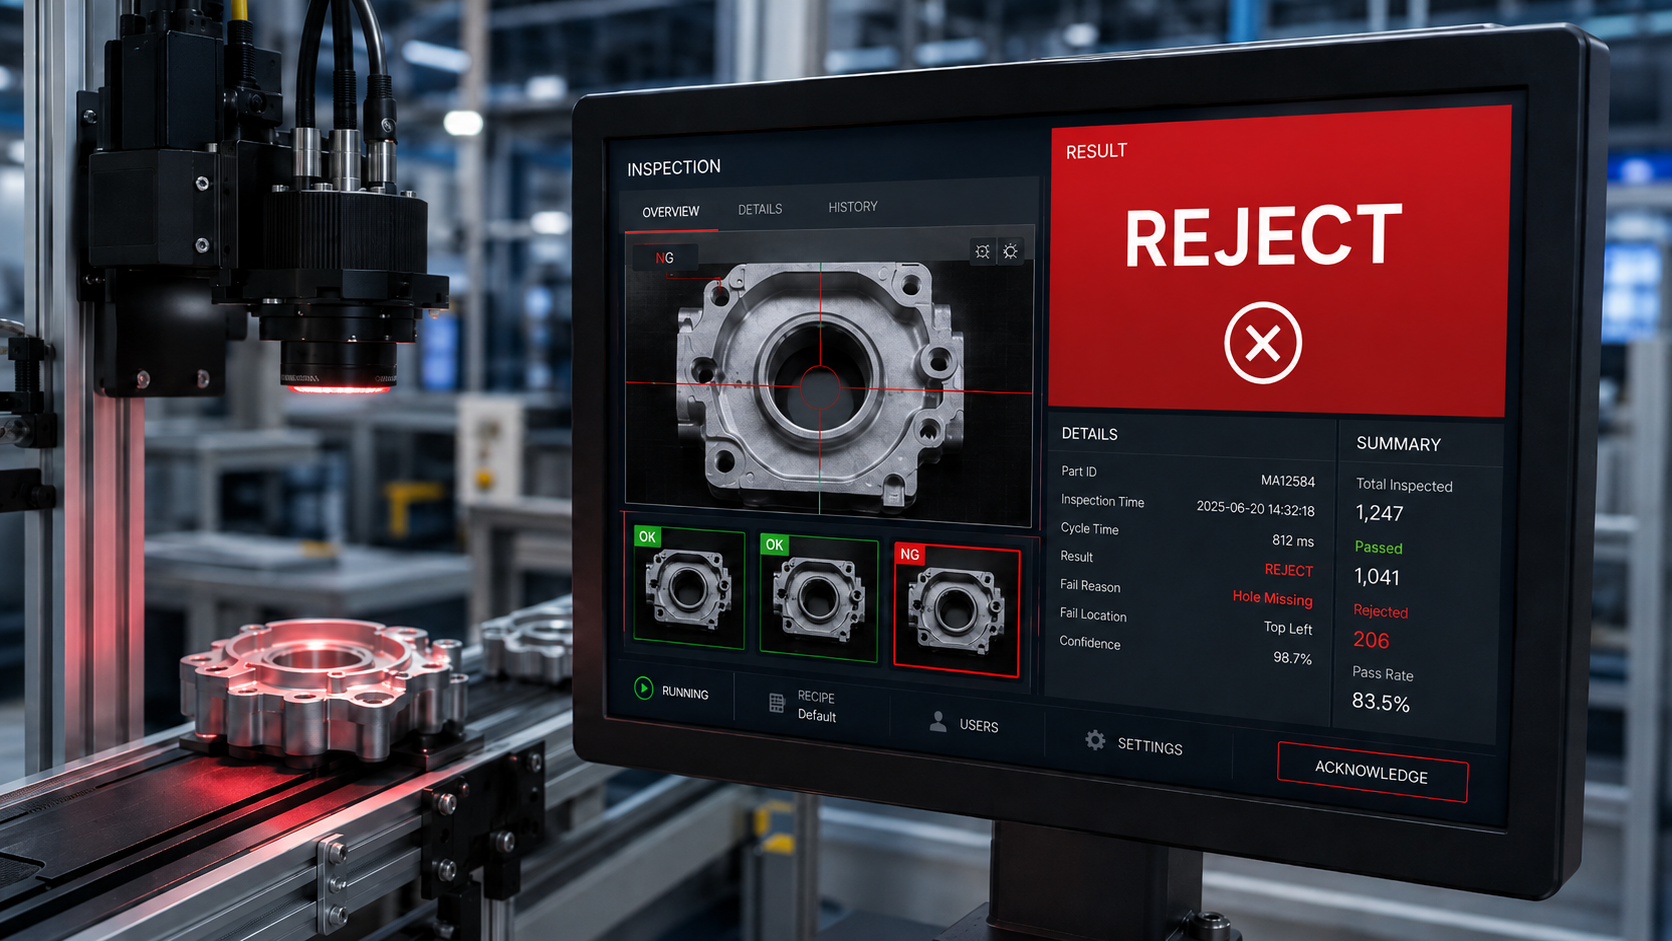Switch to the OVERVIEW tab

671,212
